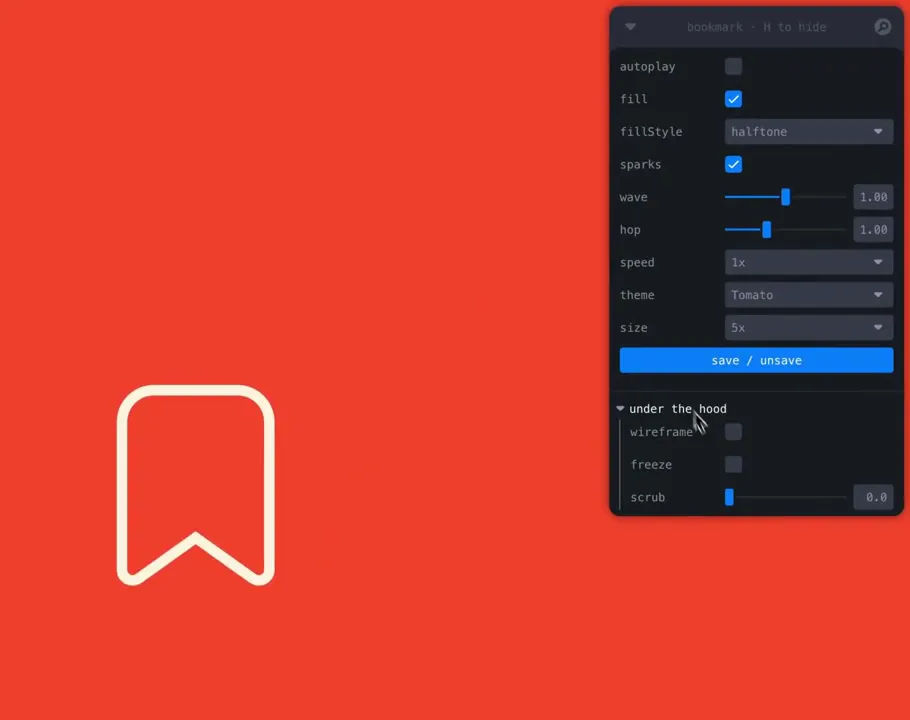Click the "size" label
Viewport: 910px width, 720px height.
pos(633,328)
